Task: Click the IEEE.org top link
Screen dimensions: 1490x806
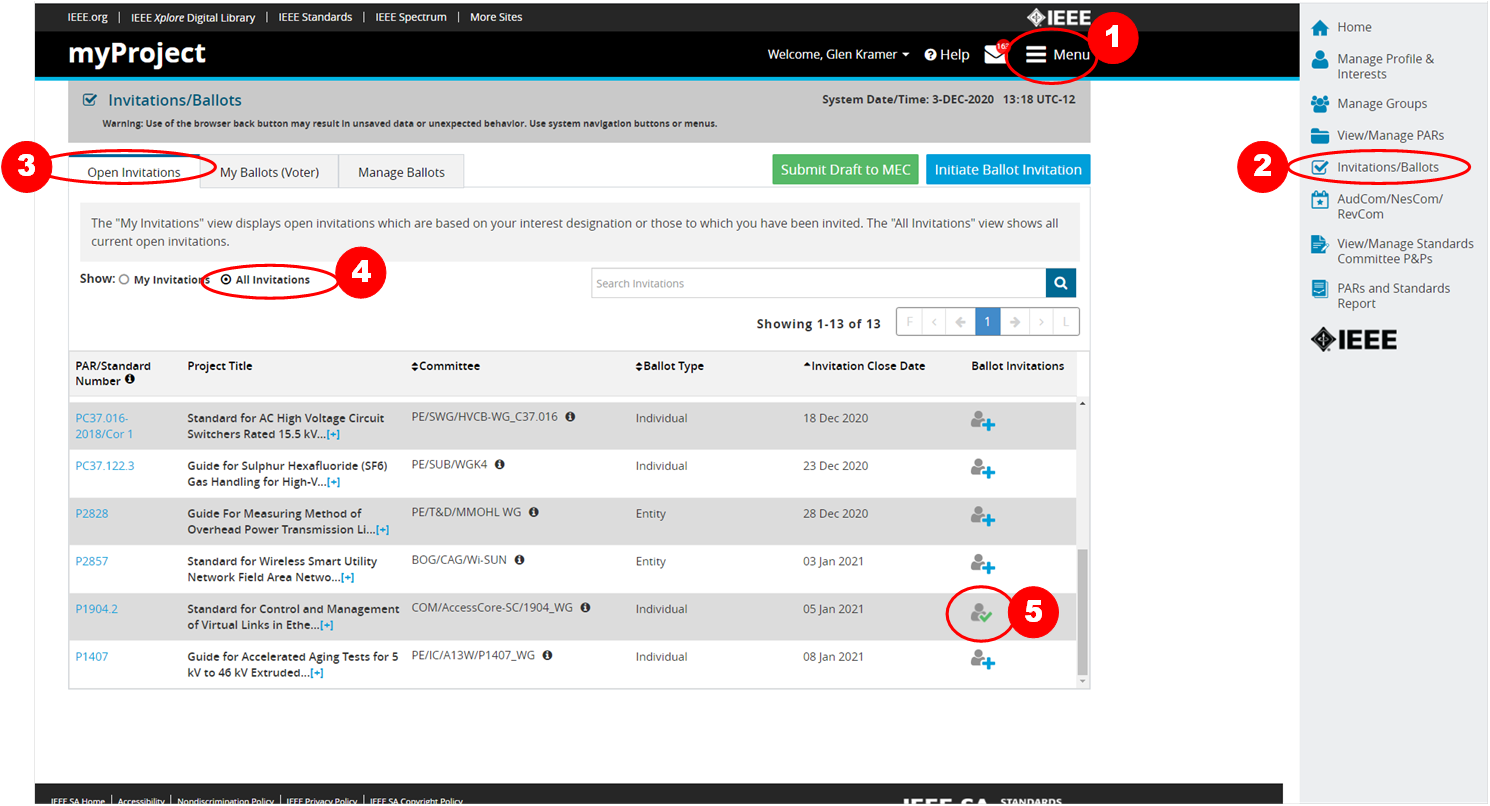Action: 88,17
